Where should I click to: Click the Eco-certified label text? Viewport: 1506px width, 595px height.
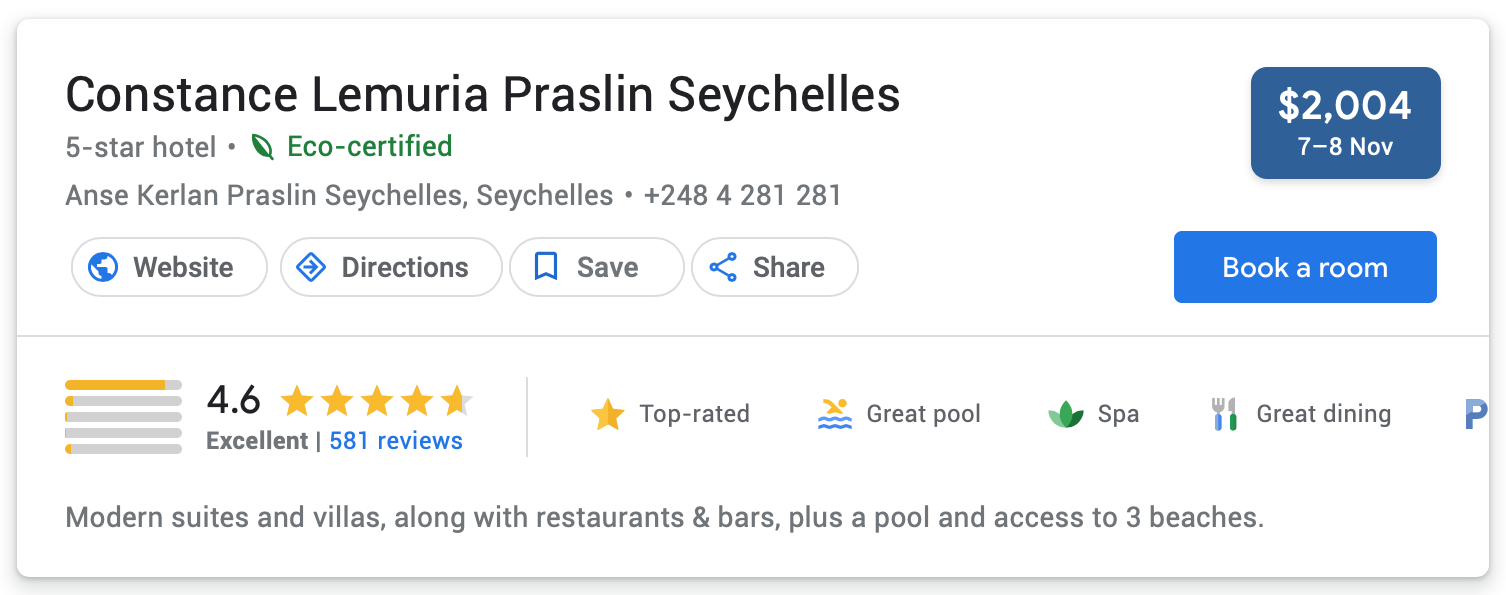point(369,147)
